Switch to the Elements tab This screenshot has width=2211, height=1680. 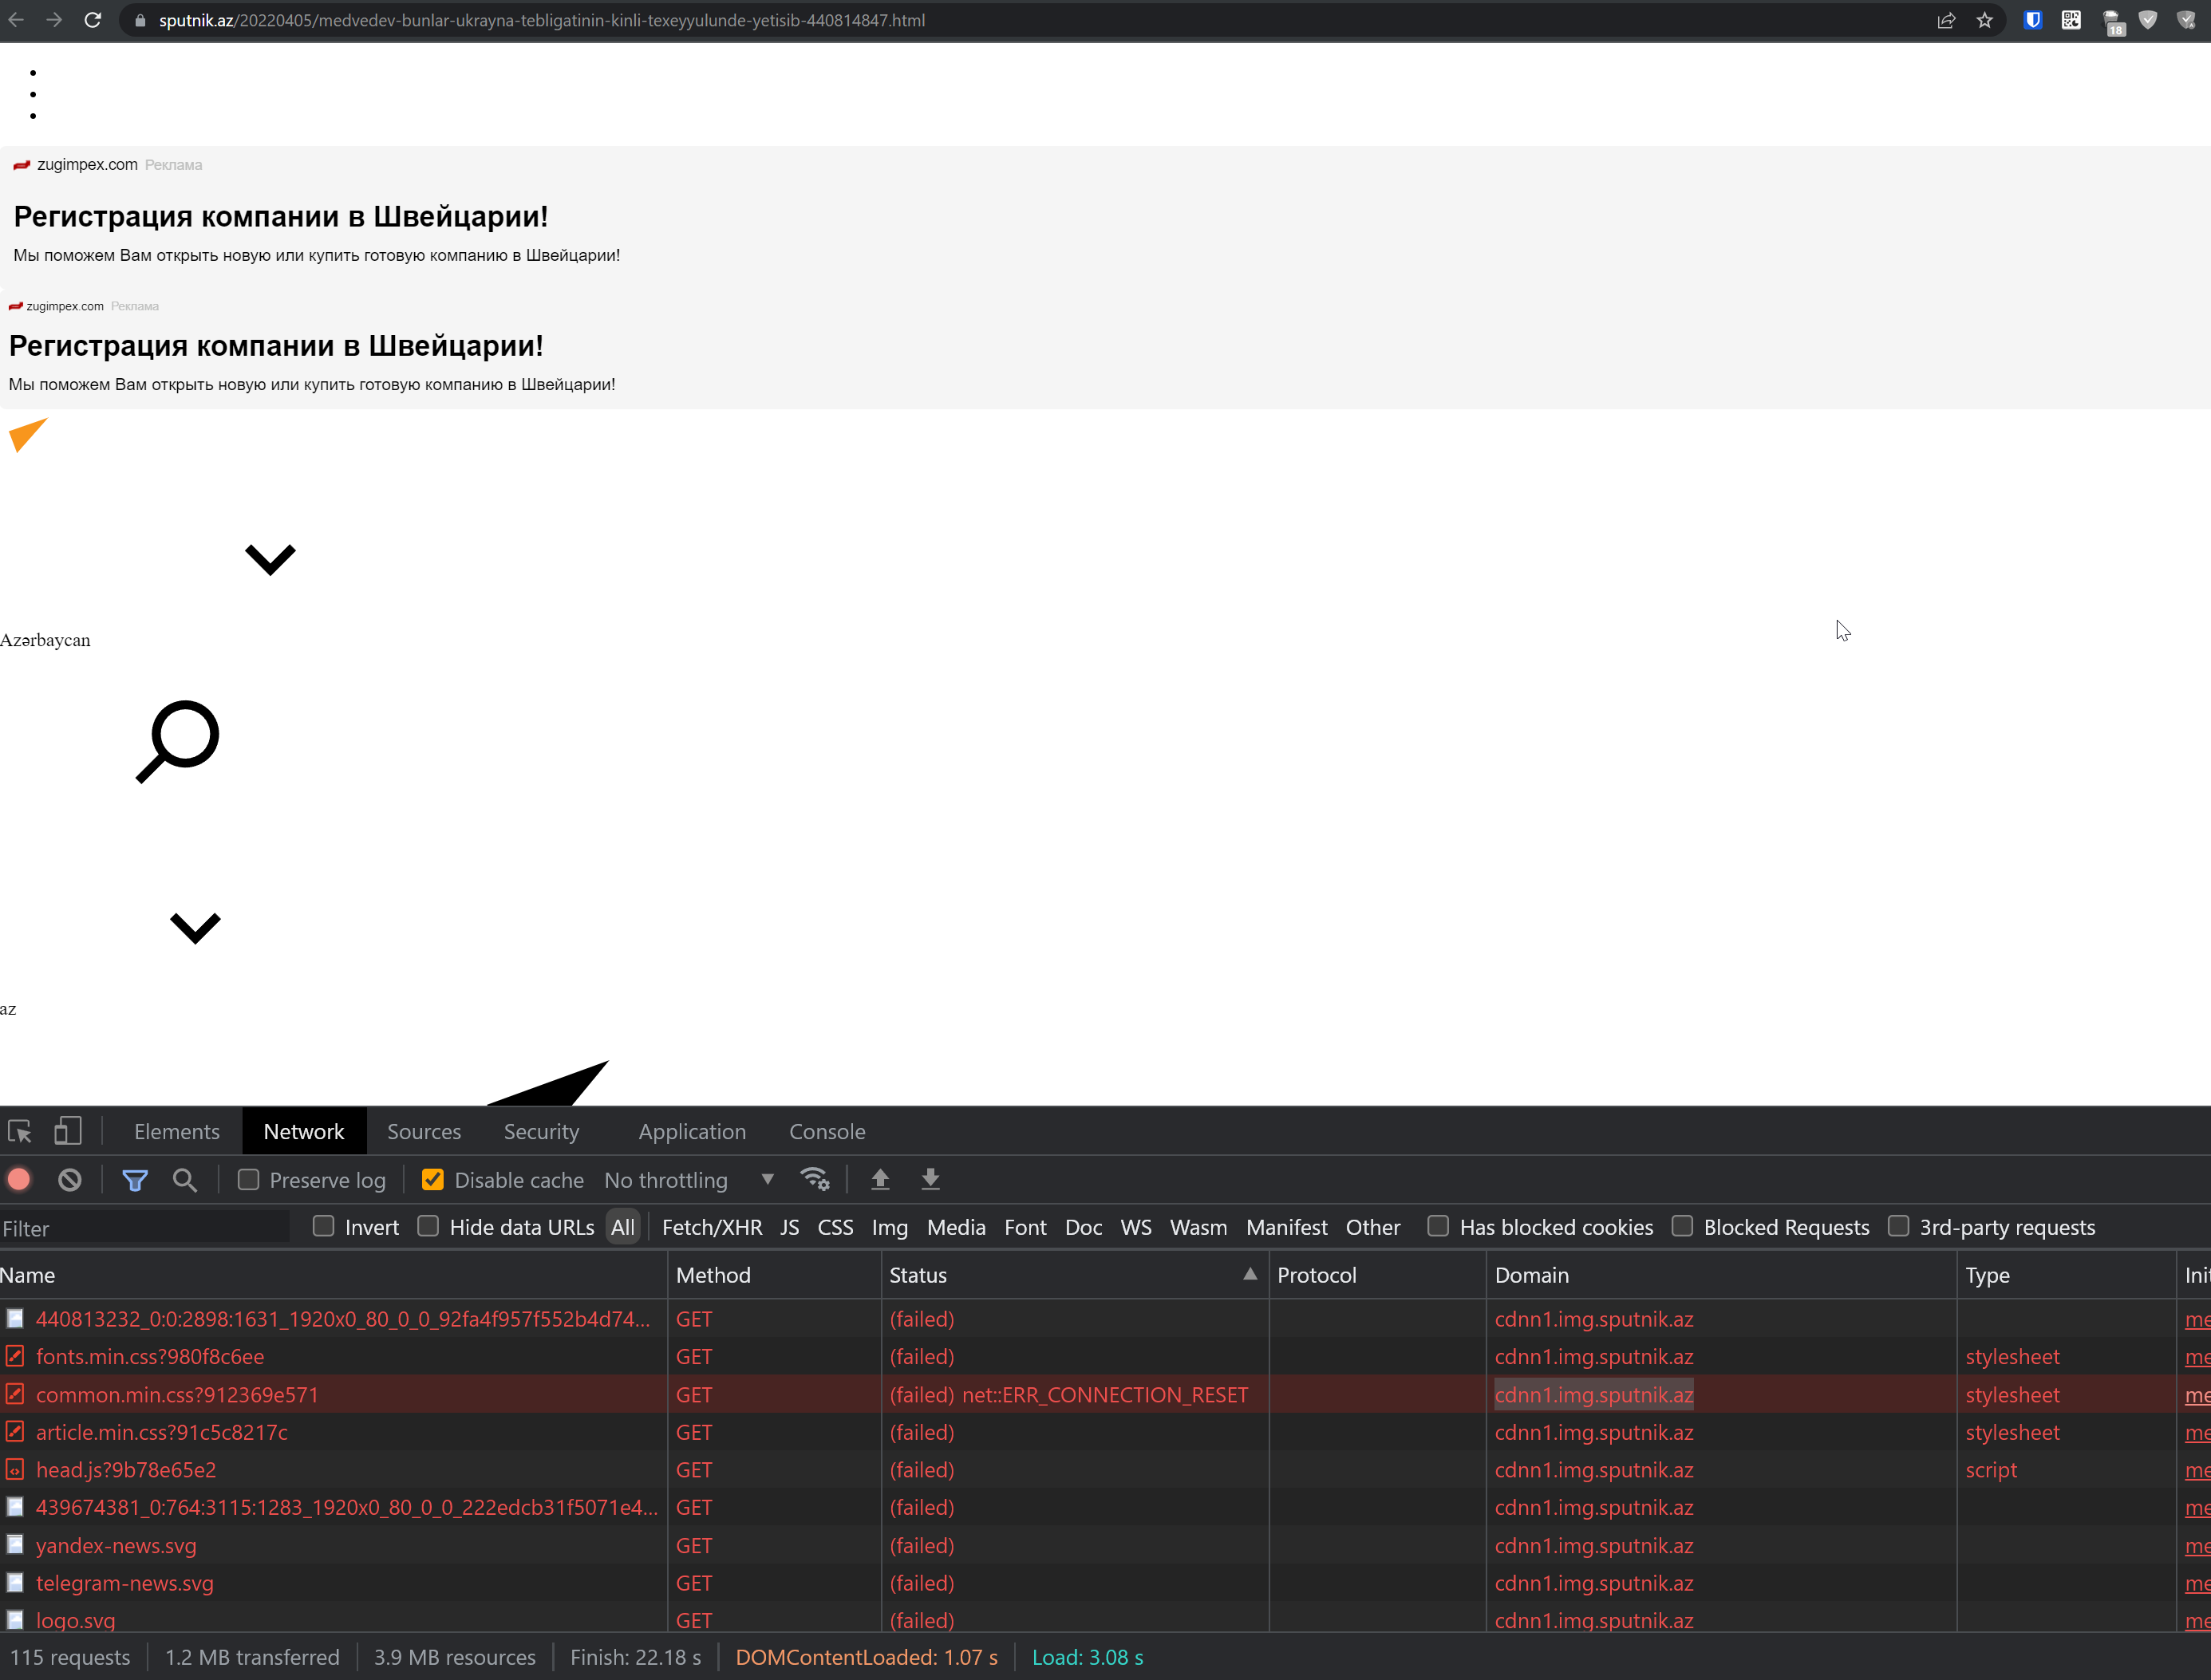click(x=177, y=1131)
